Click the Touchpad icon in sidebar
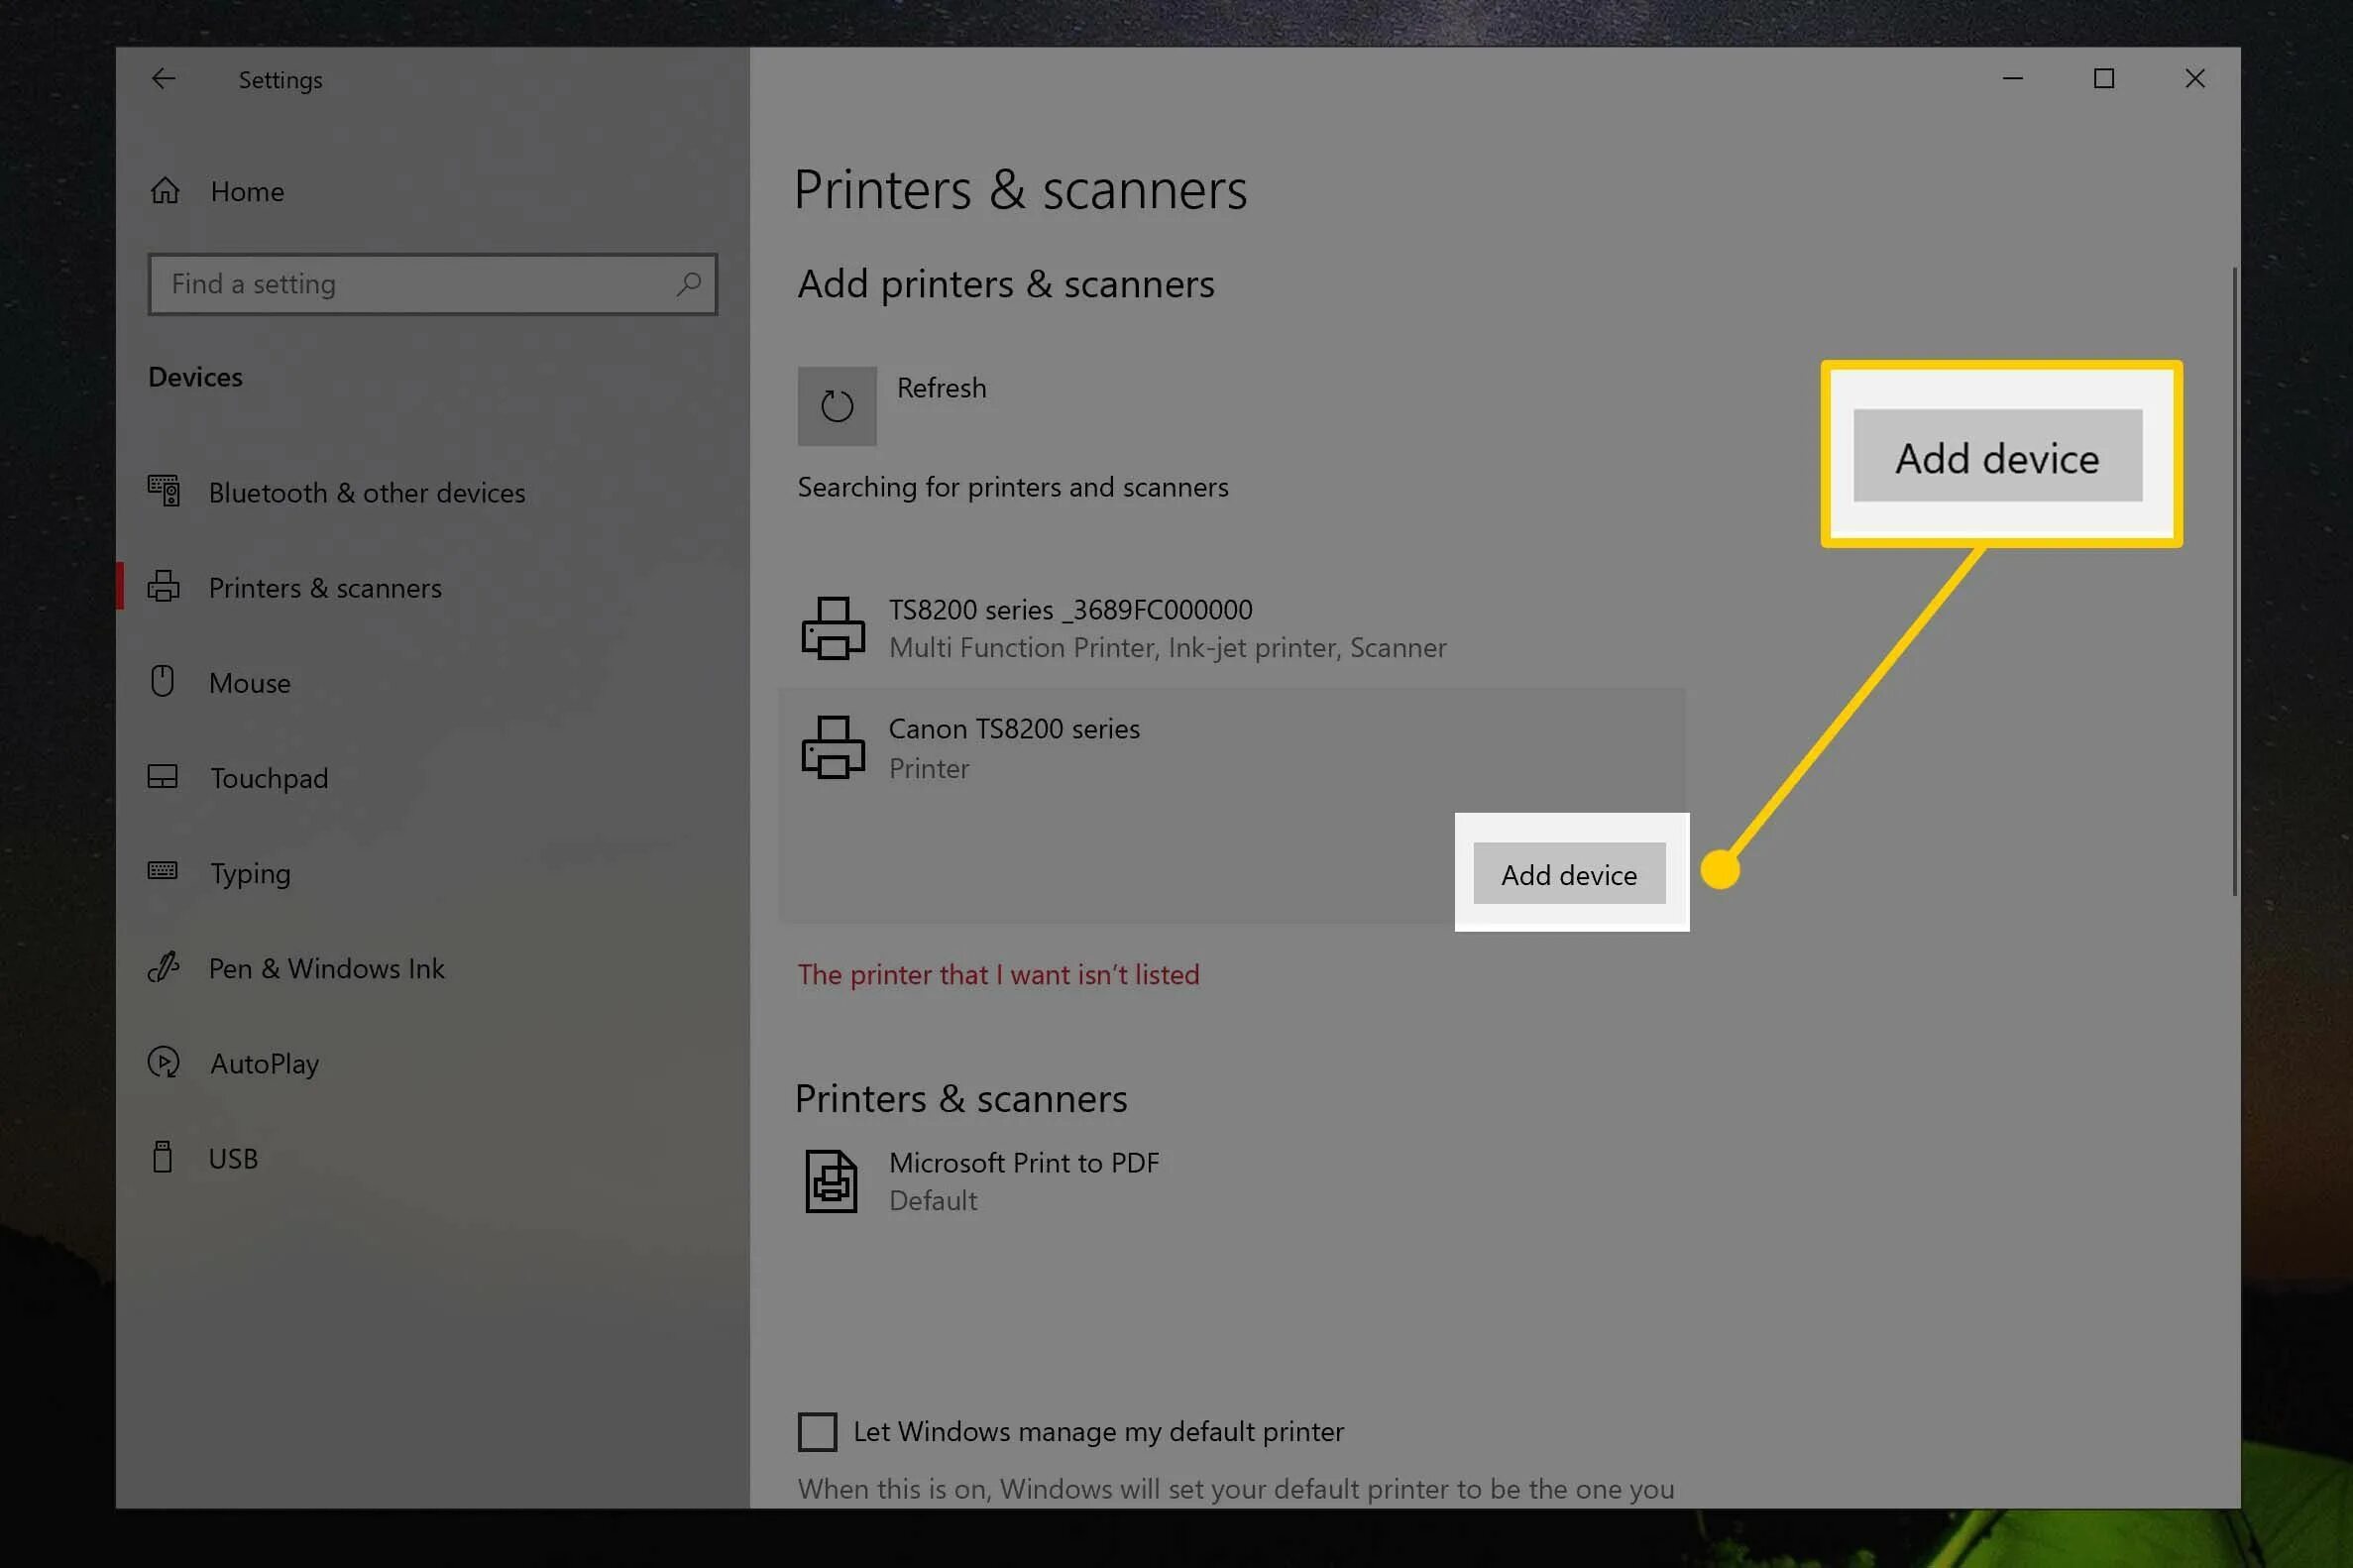 coord(163,777)
